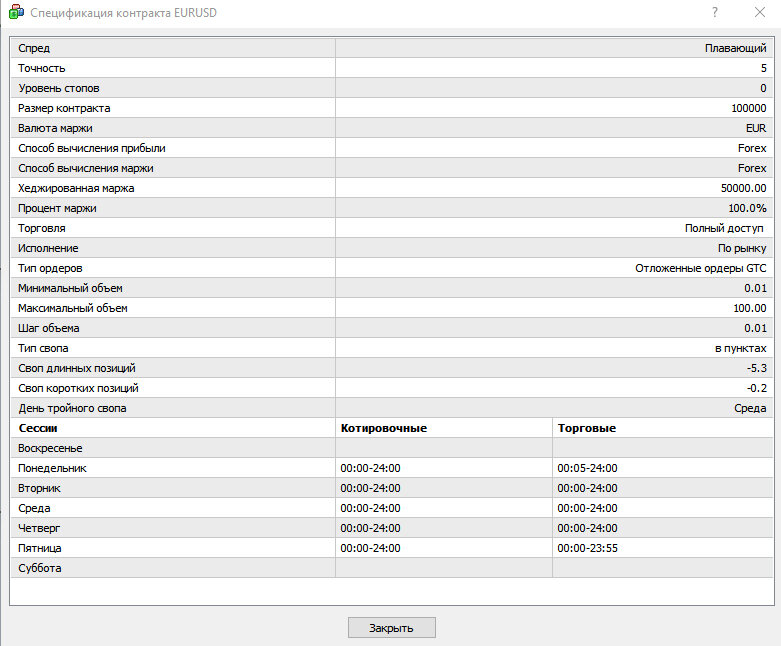
Task: Select the Среда triple swap day value
Action: coord(750,408)
